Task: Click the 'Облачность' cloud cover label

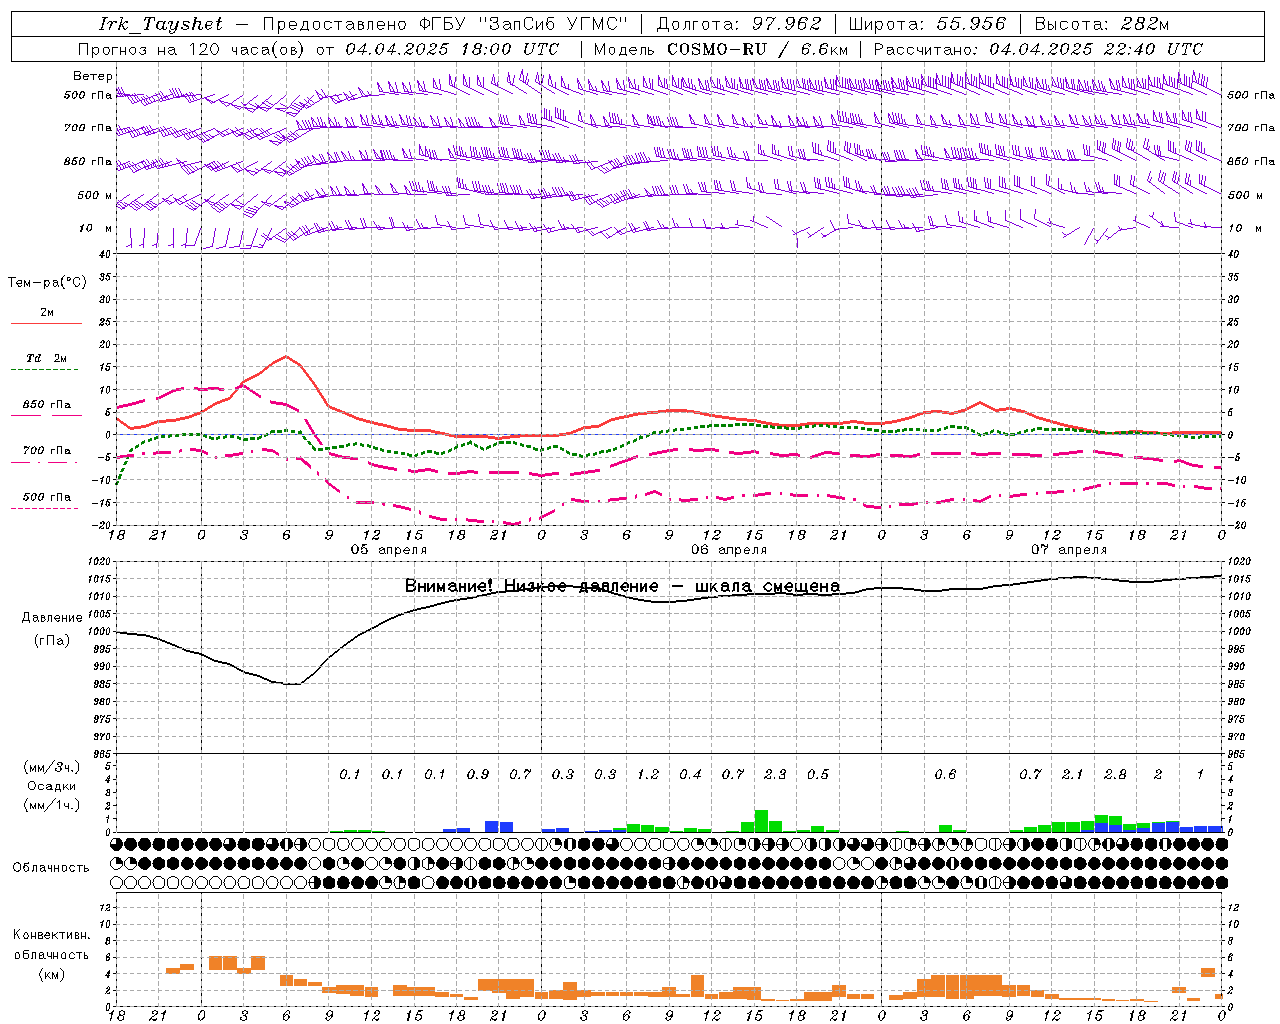Action: point(51,867)
